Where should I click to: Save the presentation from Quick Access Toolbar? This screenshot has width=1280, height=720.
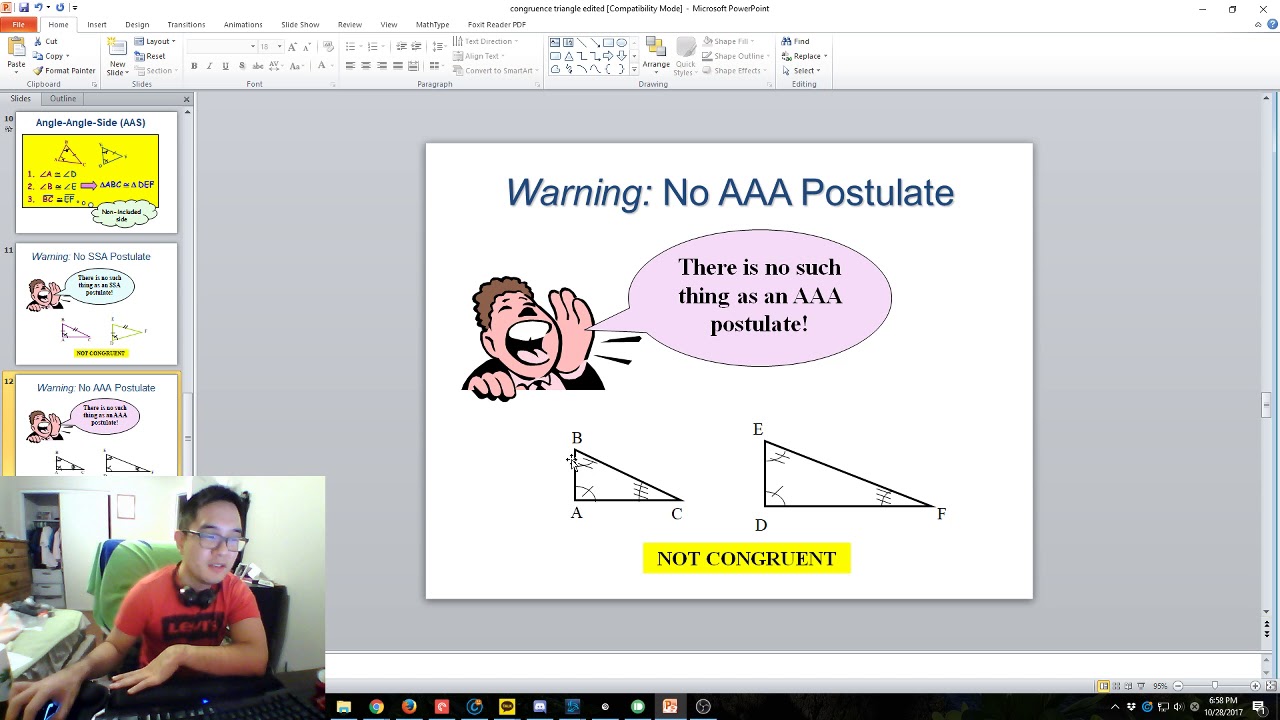click(23, 8)
